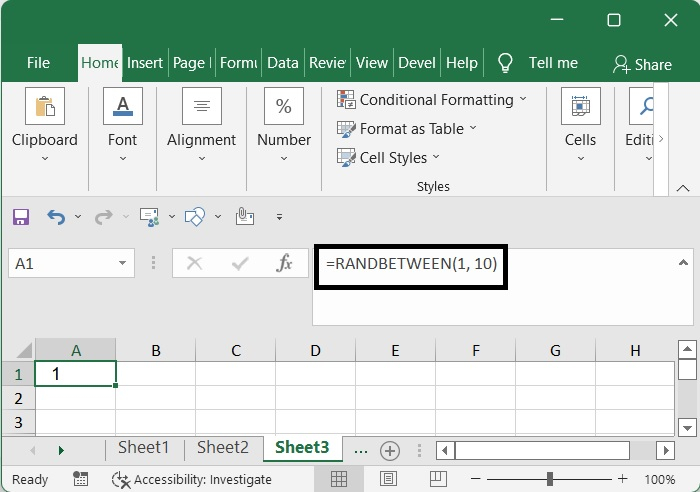The width and height of the screenshot is (700, 492).
Task: Click the Tell me lightbulb icon
Action: point(505,63)
